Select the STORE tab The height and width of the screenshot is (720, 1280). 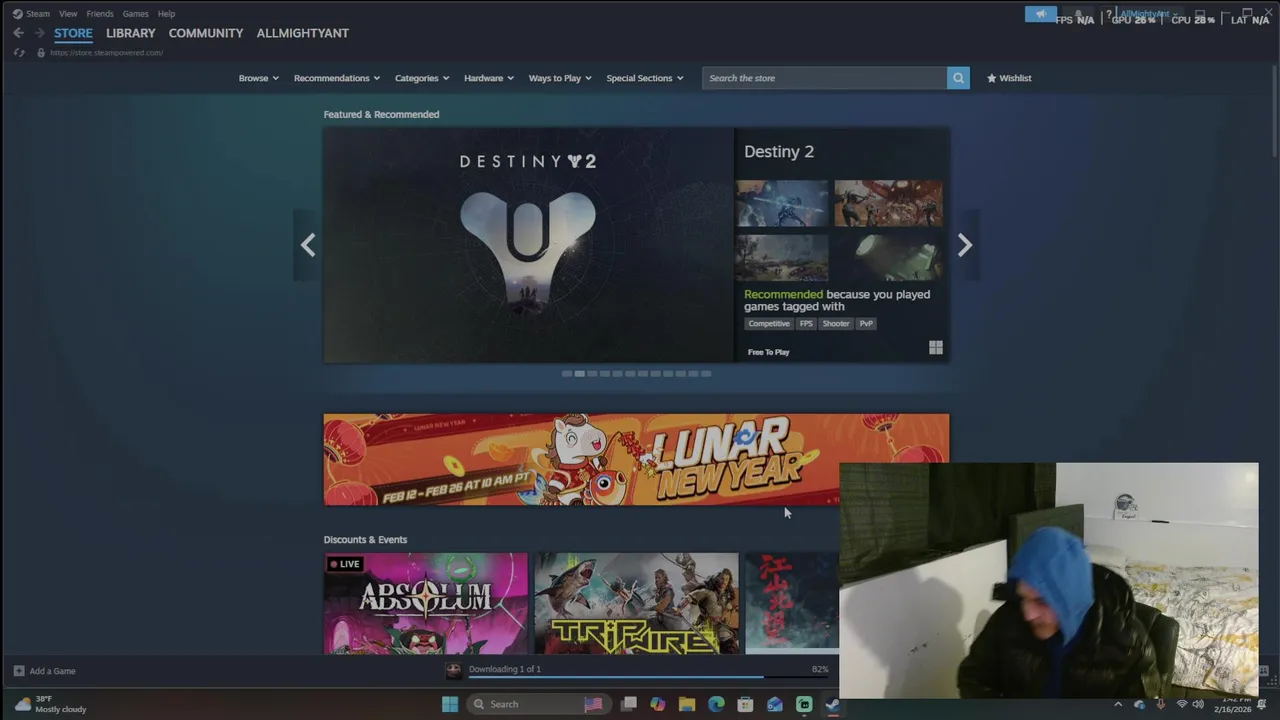[73, 33]
